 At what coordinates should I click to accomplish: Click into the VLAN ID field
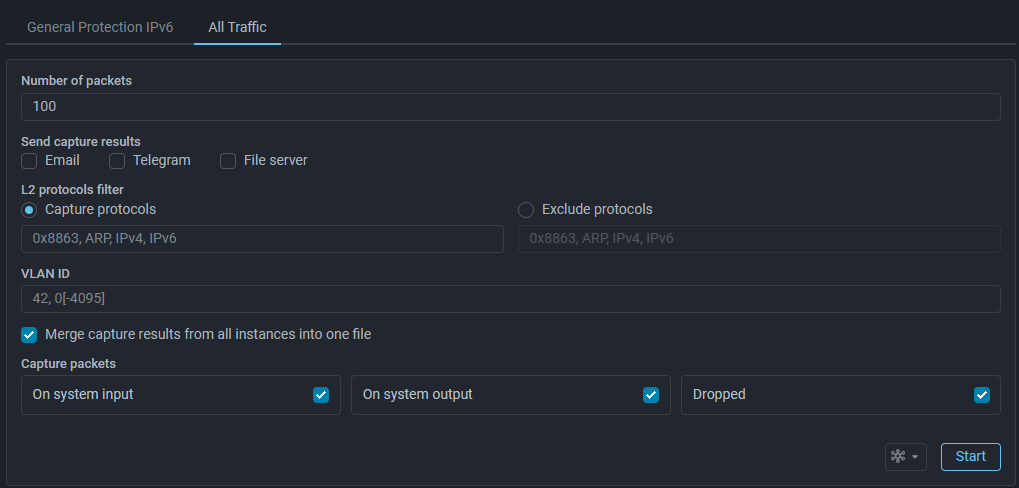[x=510, y=299]
